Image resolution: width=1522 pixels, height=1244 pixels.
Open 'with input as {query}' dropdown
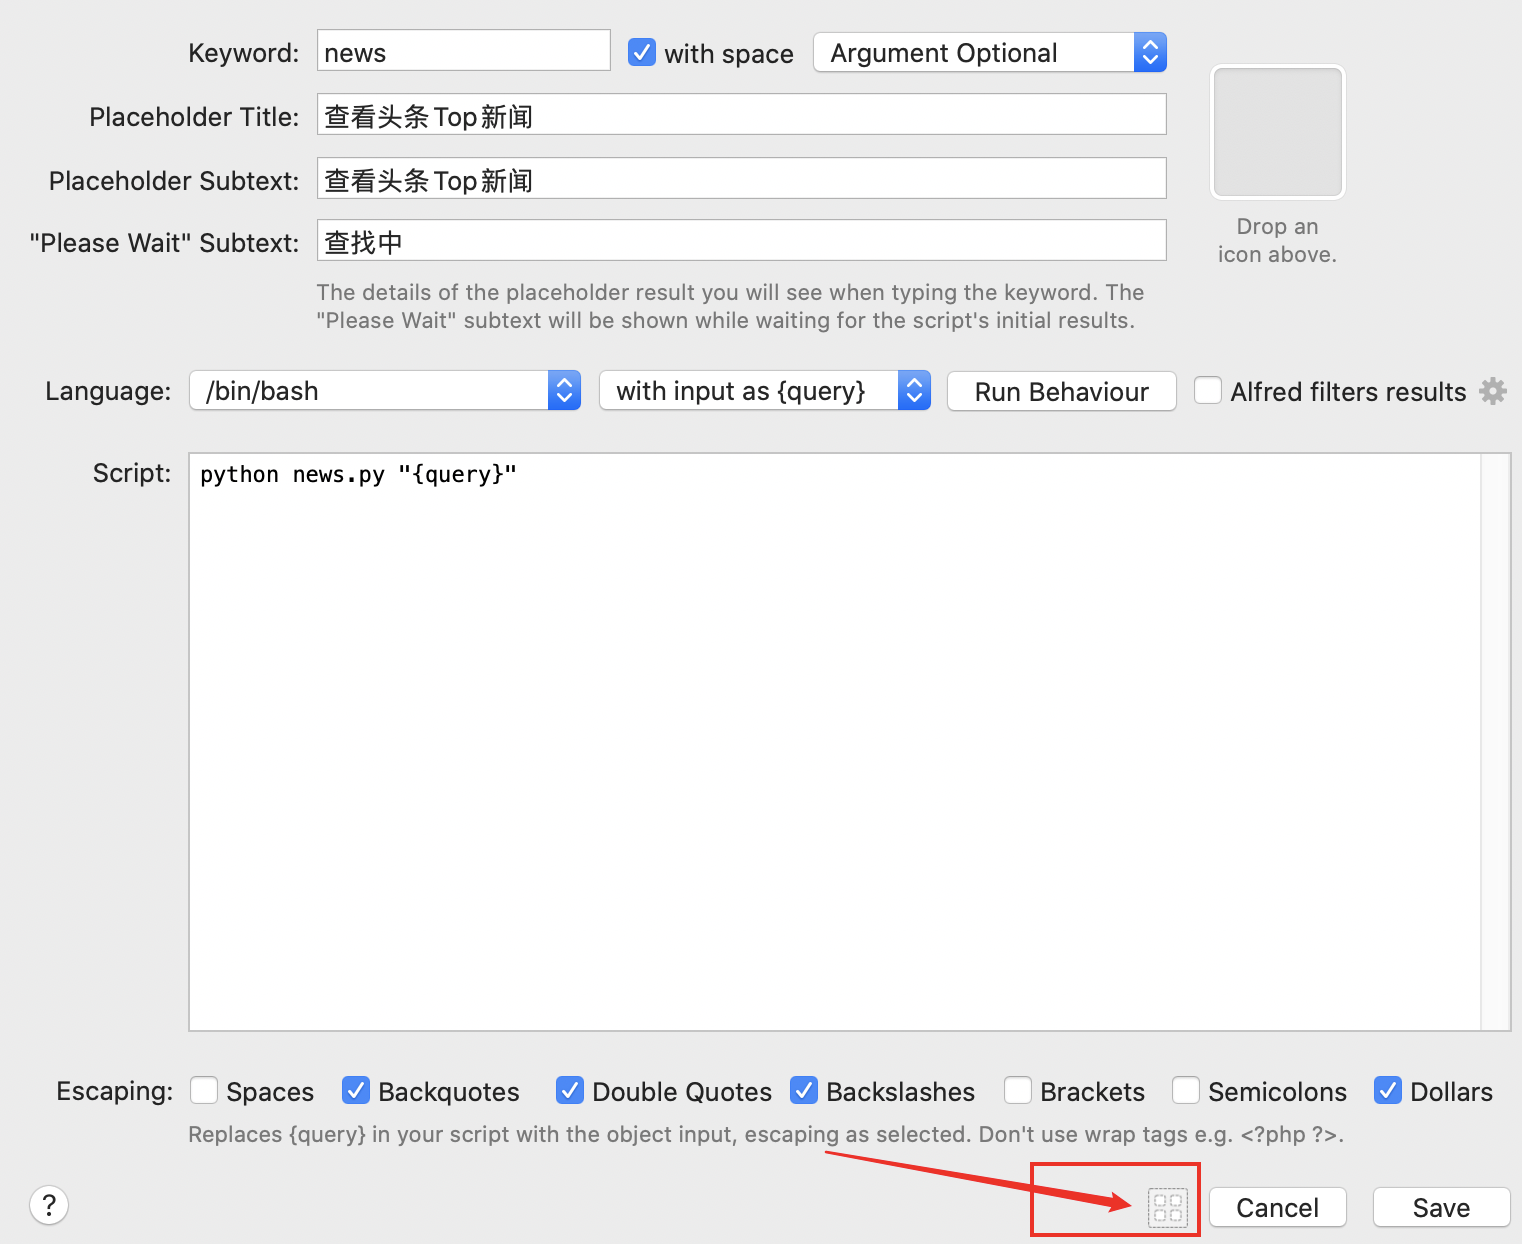765,390
